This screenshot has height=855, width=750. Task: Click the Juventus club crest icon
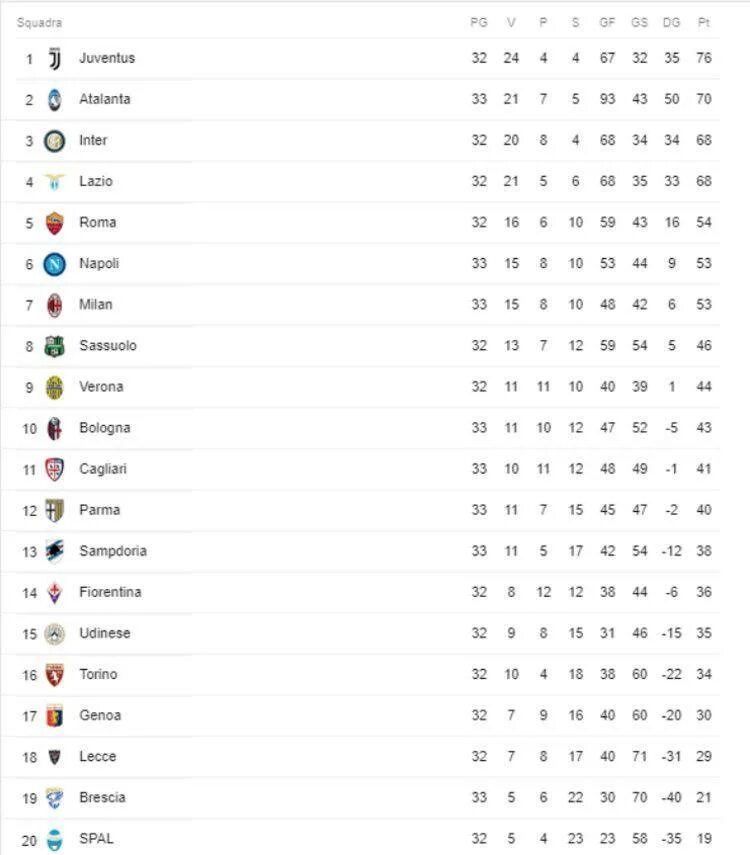pos(55,59)
